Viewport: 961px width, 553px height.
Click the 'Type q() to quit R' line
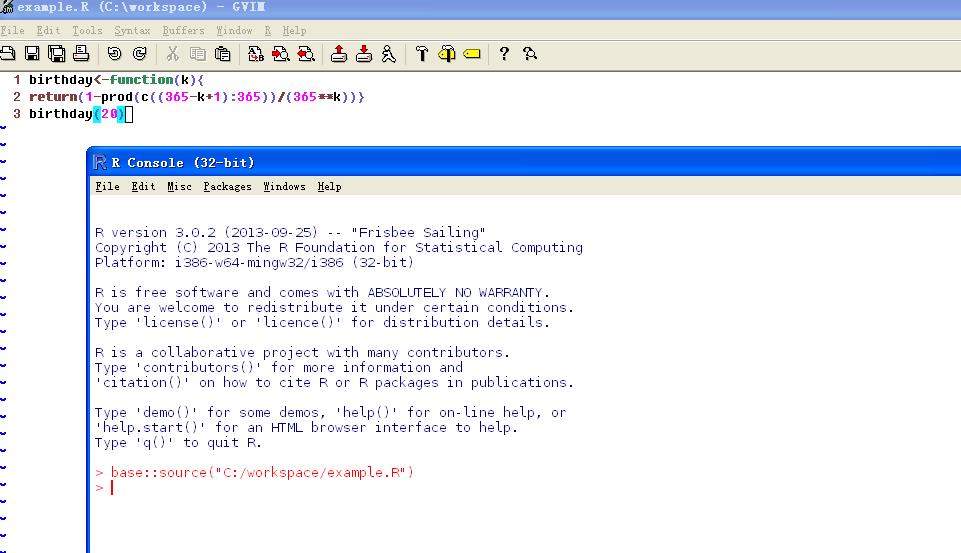click(x=178, y=443)
